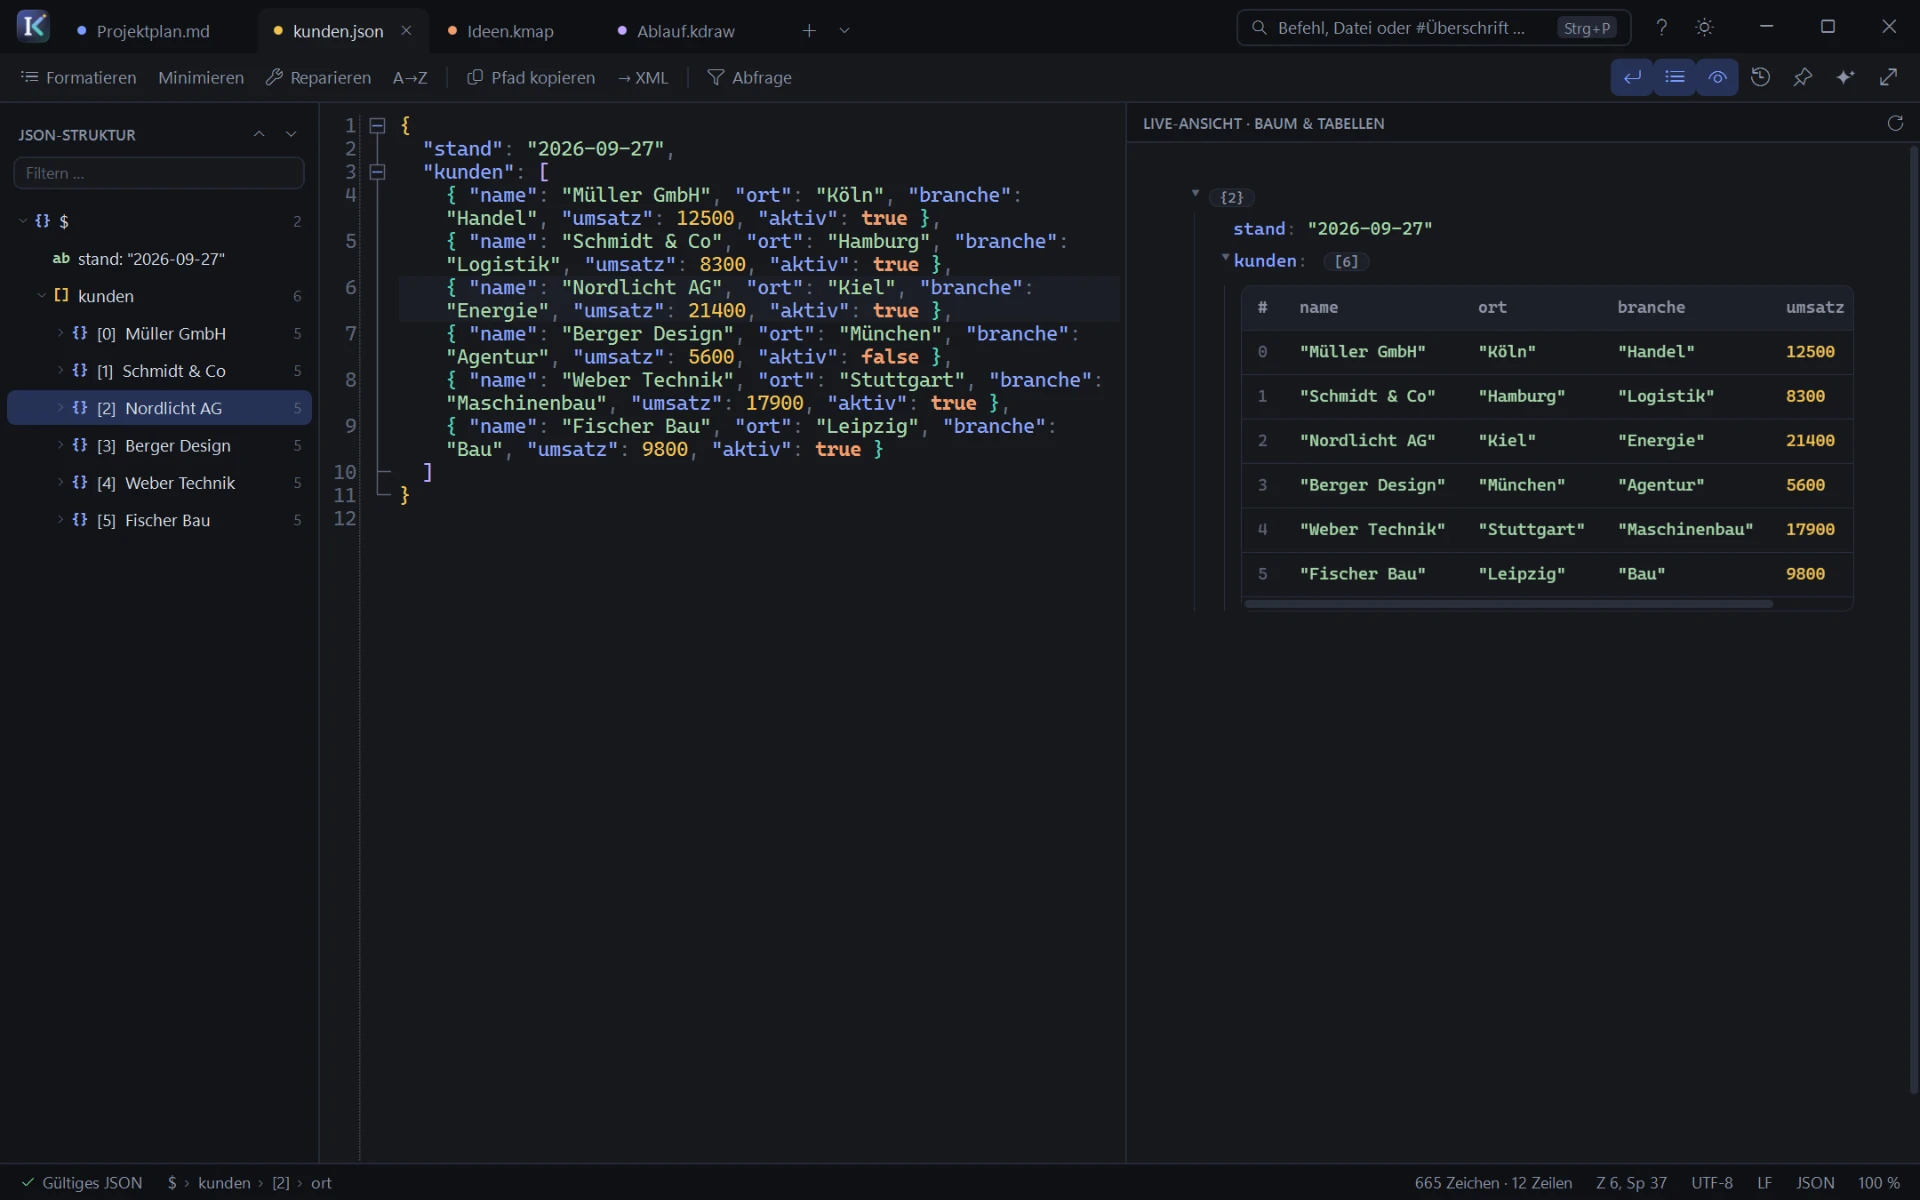1920x1200 pixels.
Task: Click table horizontal scrollbar in live view
Action: click(1509, 604)
